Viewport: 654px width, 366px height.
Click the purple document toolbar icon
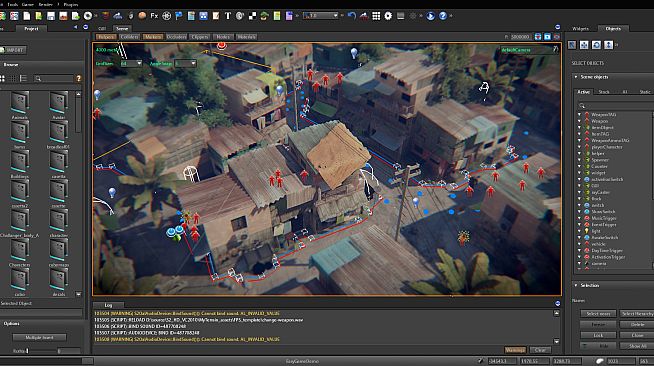click(x=289, y=16)
